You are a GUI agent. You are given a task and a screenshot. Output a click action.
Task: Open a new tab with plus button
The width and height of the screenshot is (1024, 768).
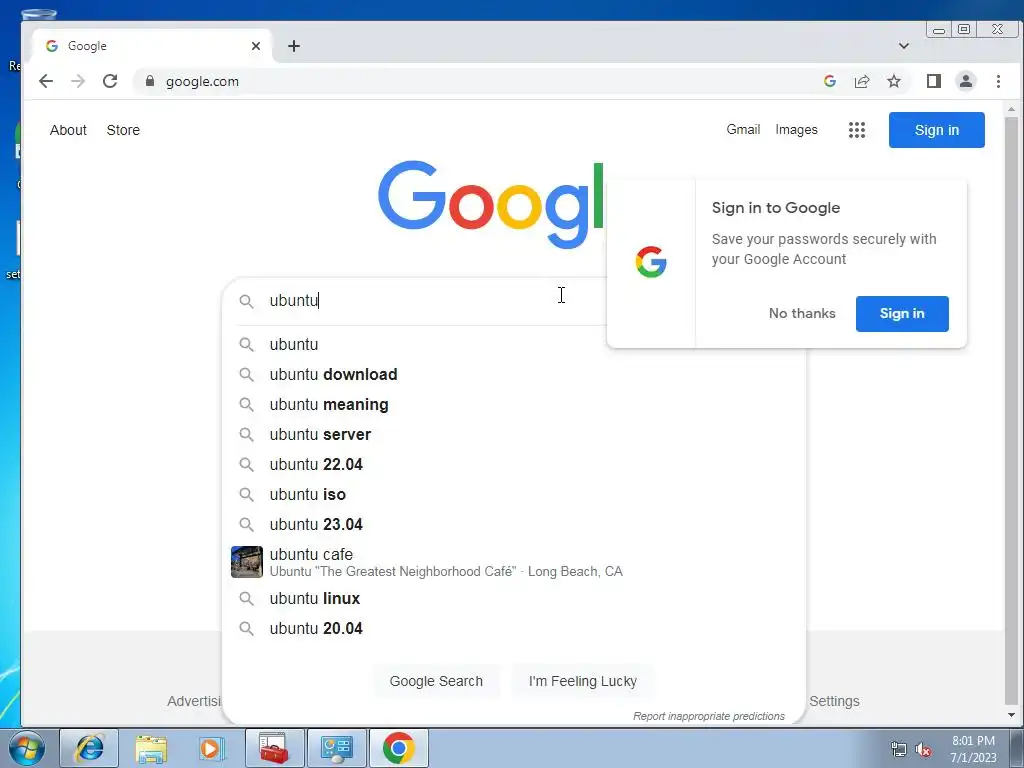[x=294, y=46]
